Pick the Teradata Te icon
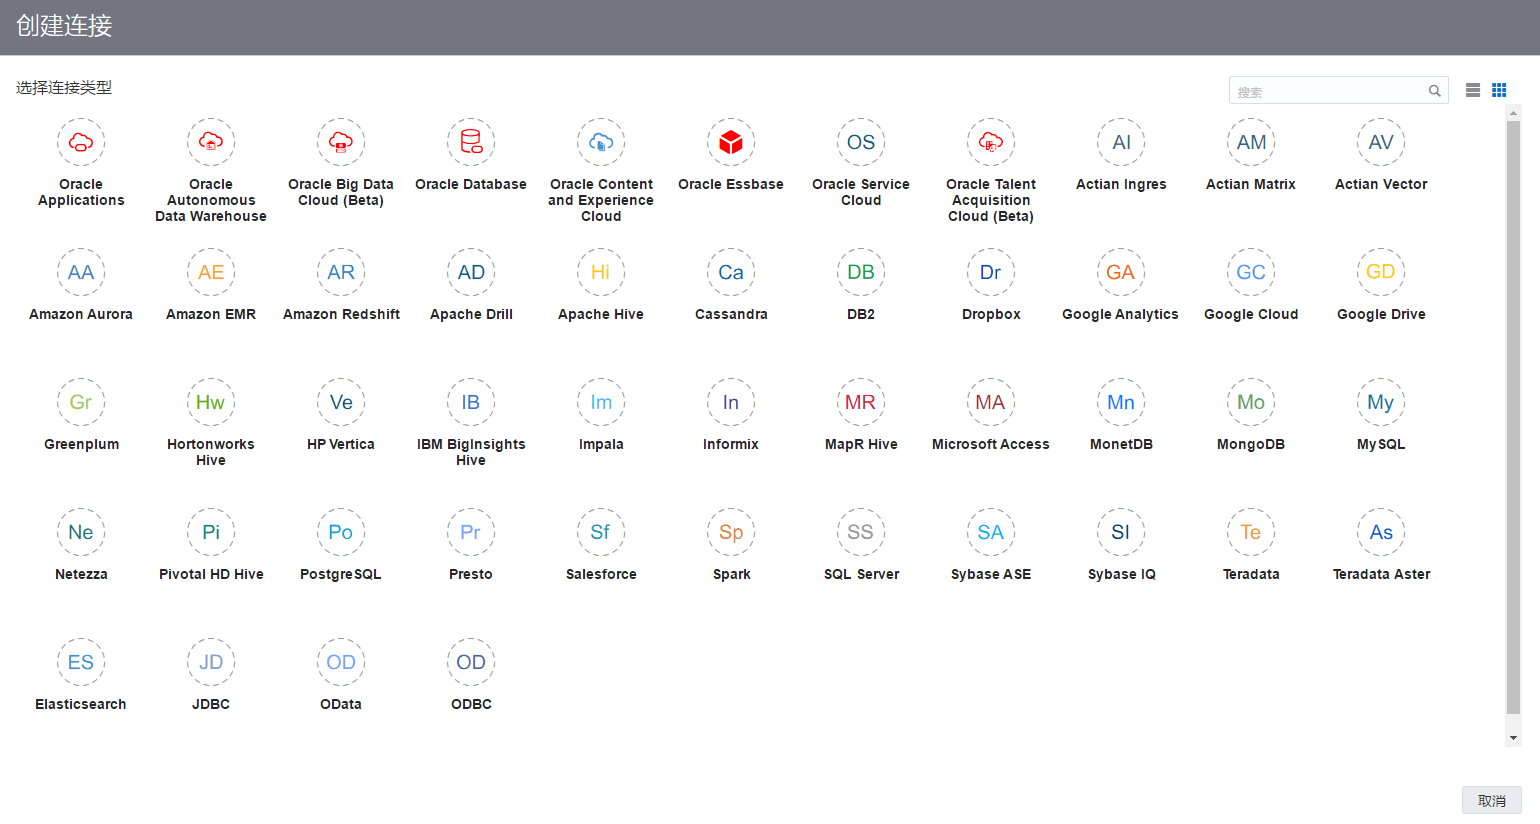The image size is (1540, 824). 1251,532
